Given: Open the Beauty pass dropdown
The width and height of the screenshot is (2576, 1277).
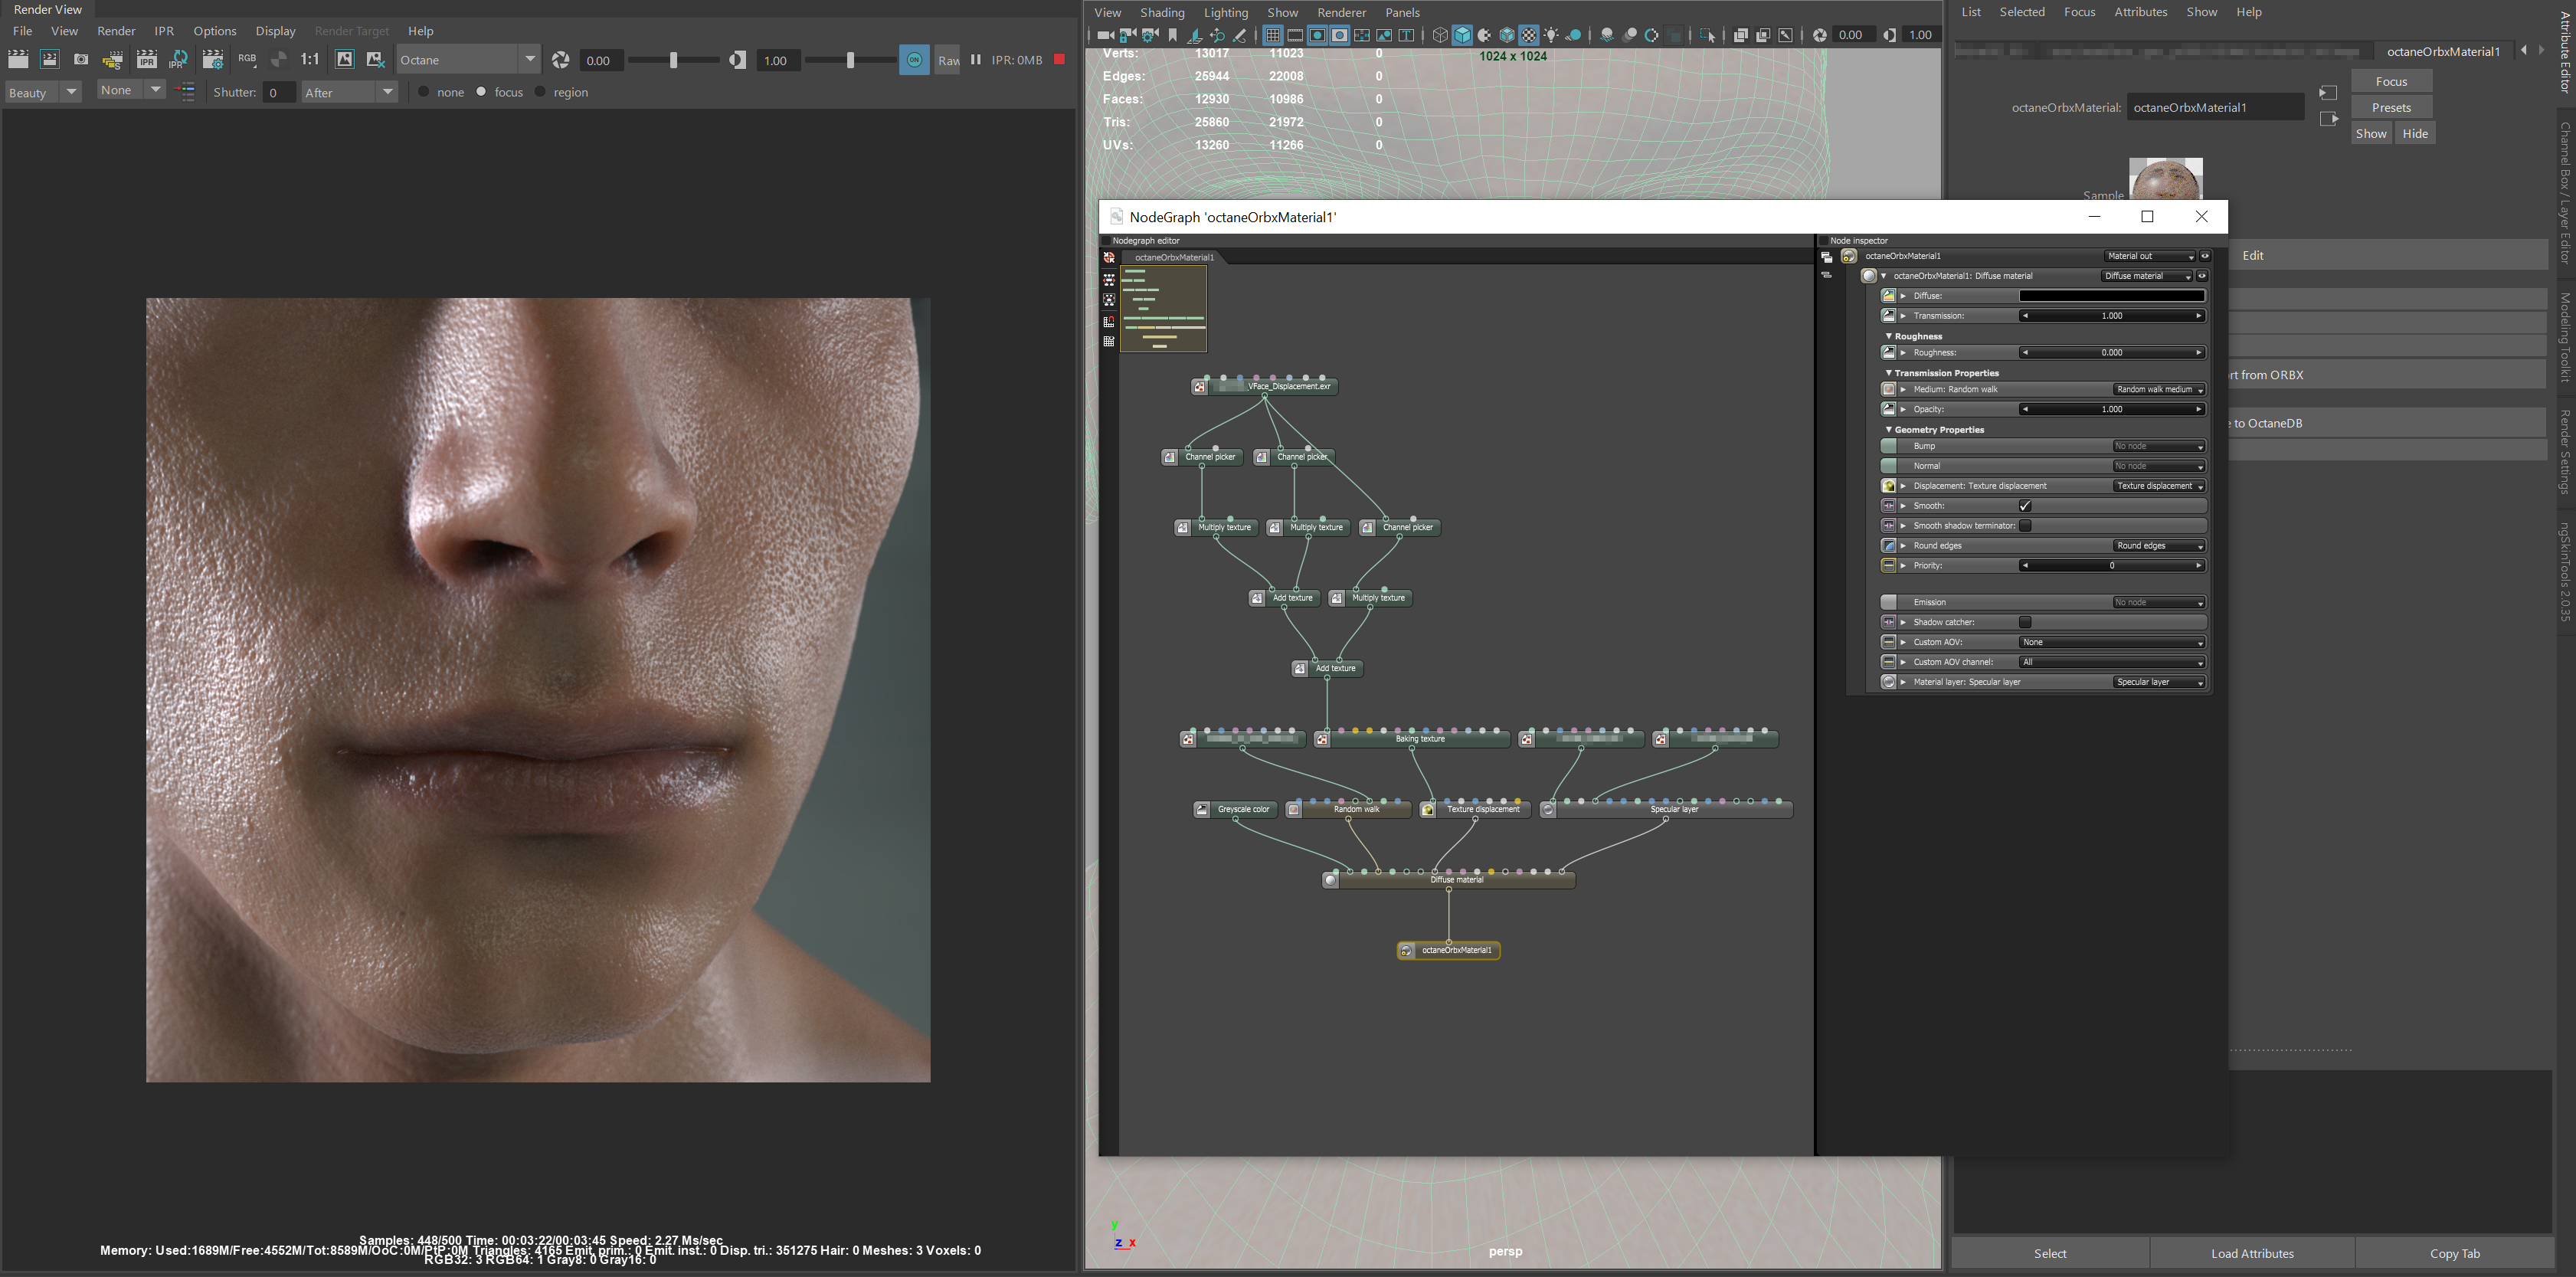Looking at the screenshot, I should [x=71, y=92].
